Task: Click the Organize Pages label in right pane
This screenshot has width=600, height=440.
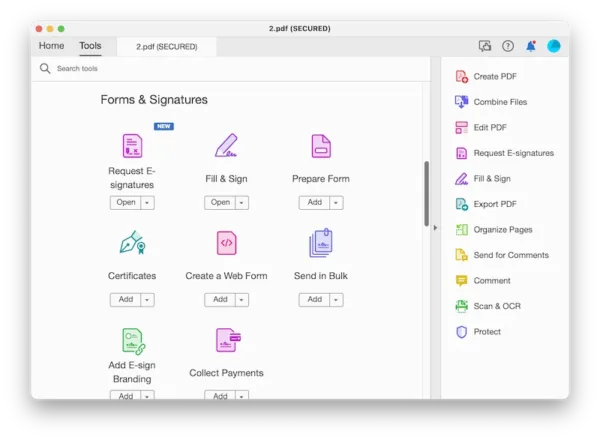Action: (503, 230)
